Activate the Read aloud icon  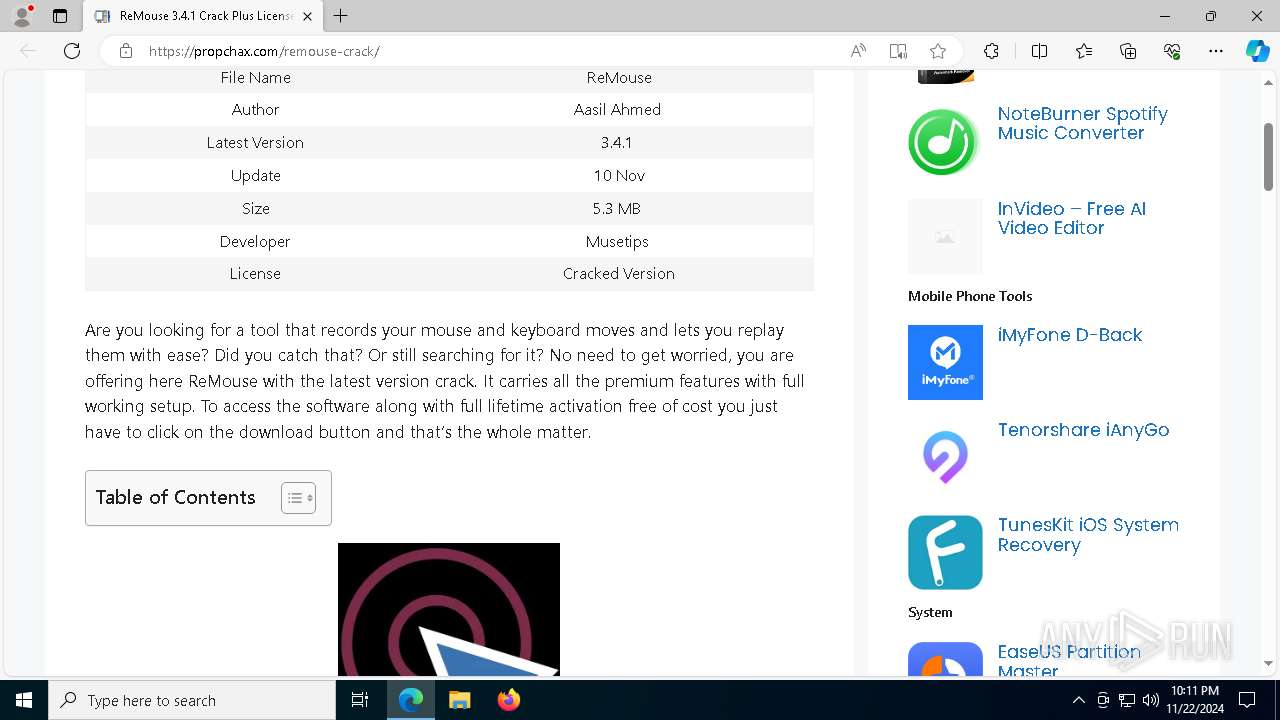[x=858, y=51]
